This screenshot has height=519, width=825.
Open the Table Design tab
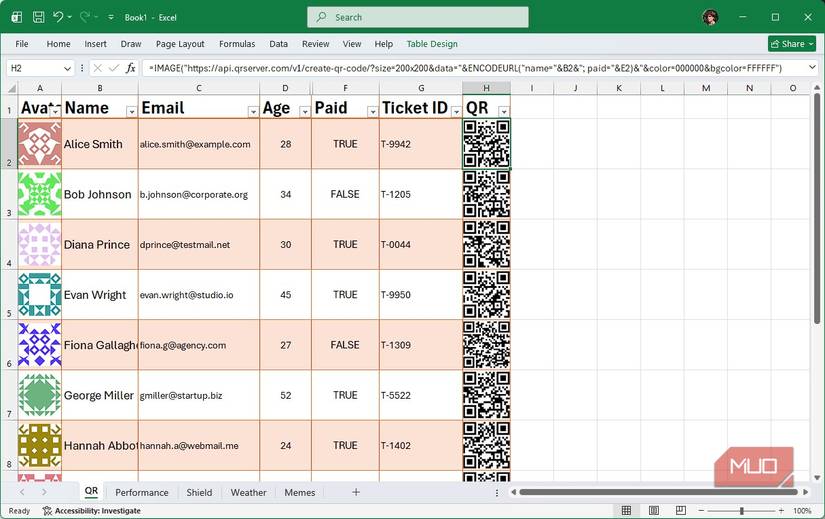[x=432, y=44]
